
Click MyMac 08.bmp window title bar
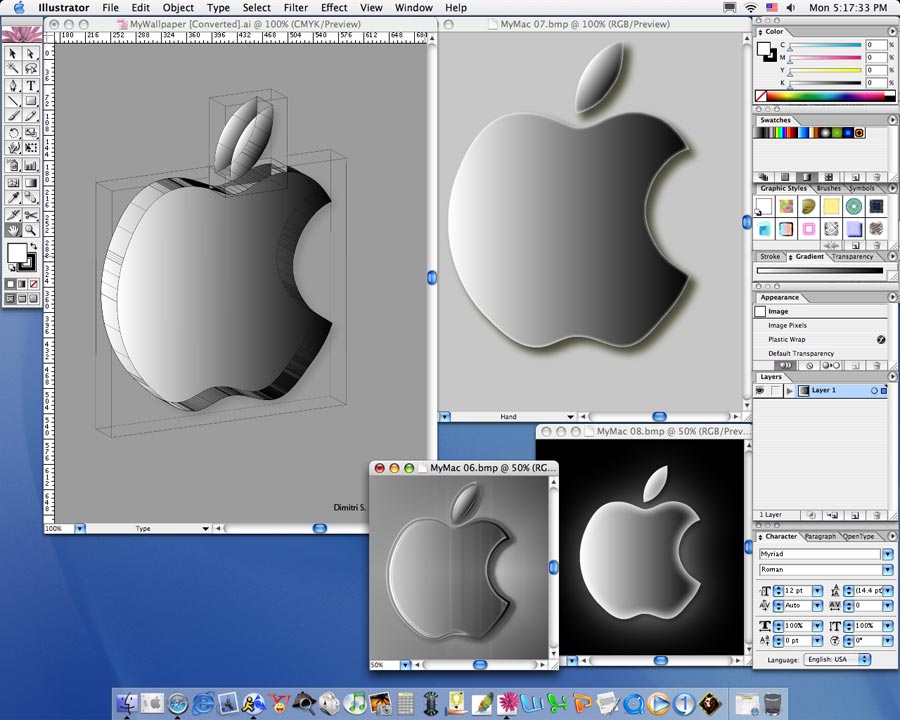pyautogui.click(x=643, y=431)
